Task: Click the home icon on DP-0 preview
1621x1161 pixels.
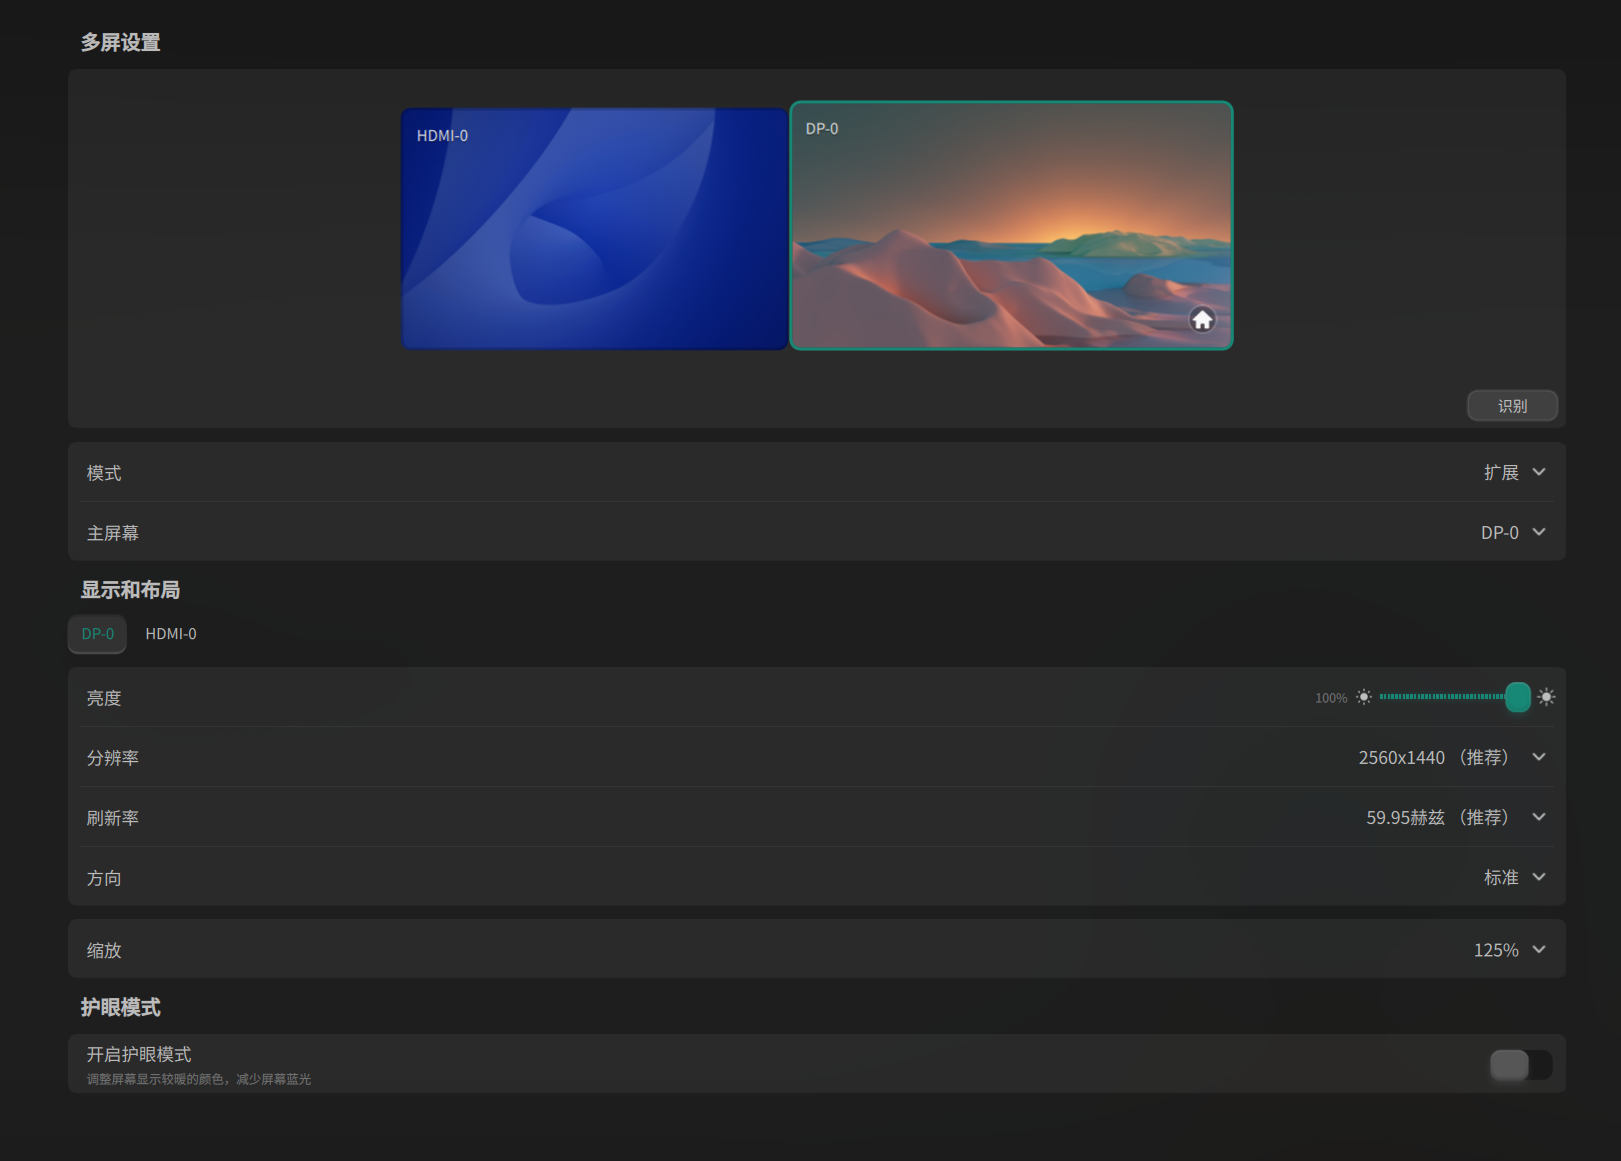Action: click(1202, 319)
